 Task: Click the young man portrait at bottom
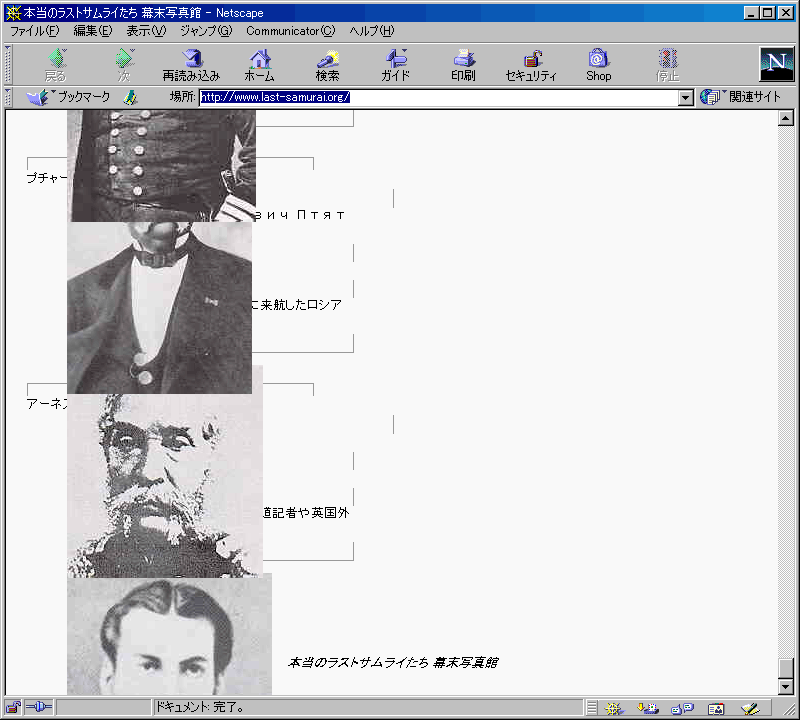point(169,636)
